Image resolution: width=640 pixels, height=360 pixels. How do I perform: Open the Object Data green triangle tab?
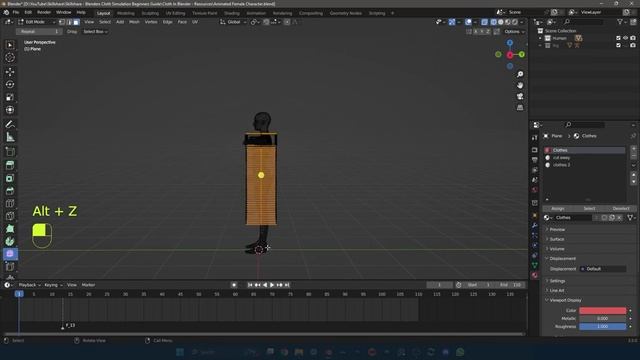[535, 265]
